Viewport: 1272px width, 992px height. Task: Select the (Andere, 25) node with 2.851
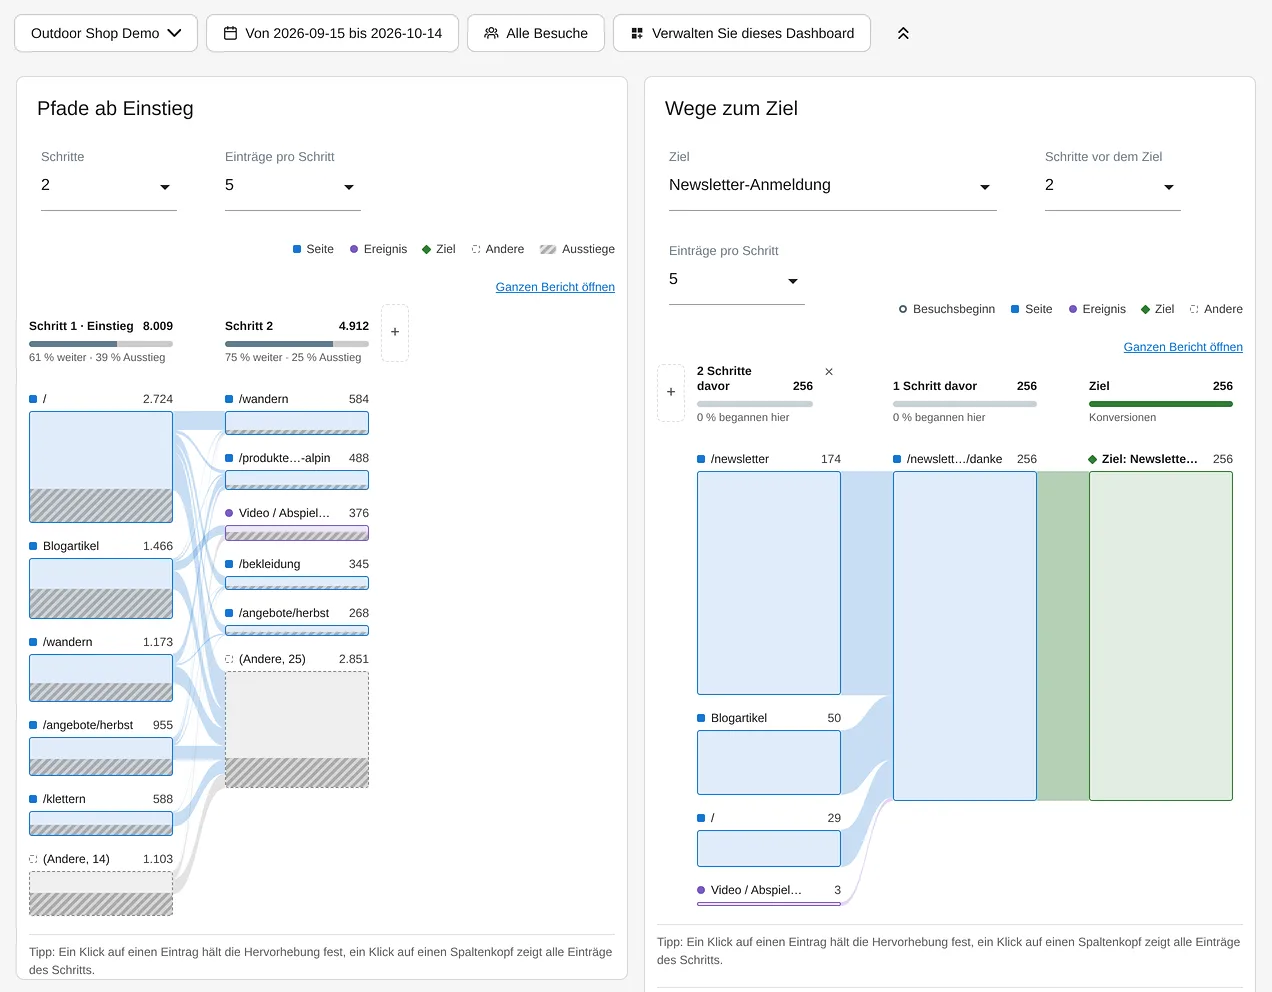point(297,729)
